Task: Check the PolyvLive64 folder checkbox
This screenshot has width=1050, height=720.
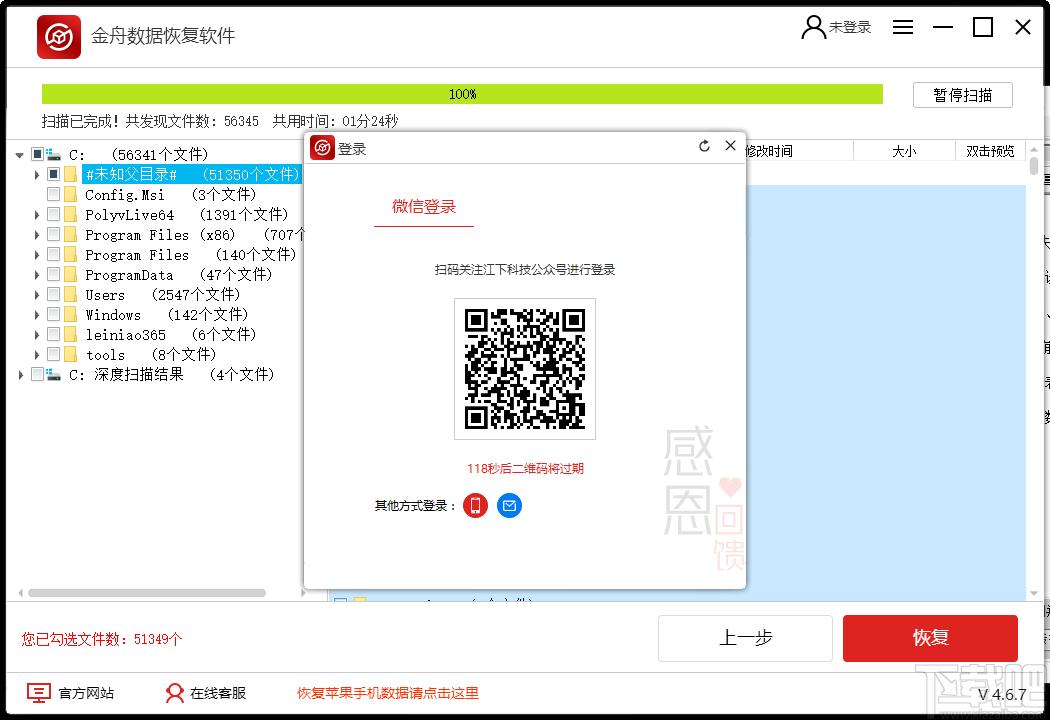Action: tap(54, 214)
